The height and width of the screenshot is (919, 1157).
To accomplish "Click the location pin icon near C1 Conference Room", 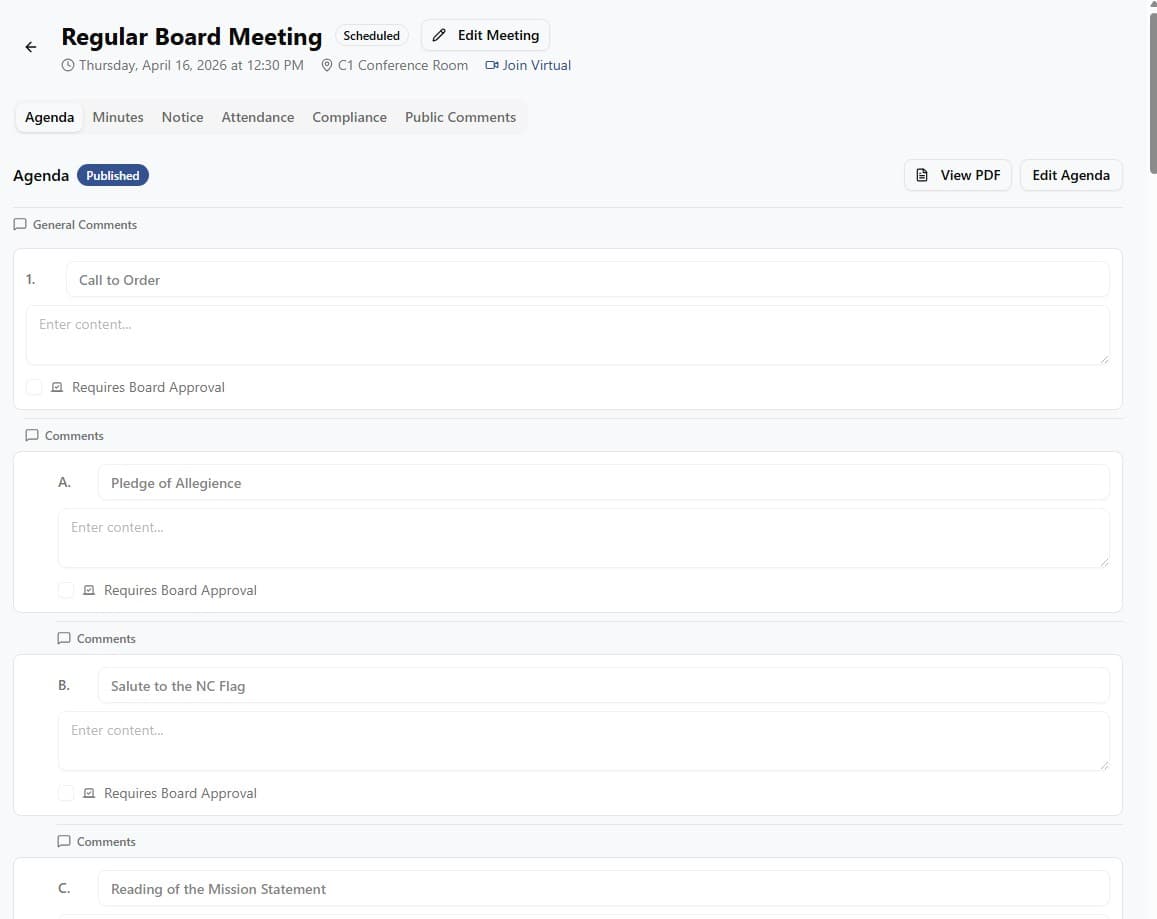I will click(327, 65).
